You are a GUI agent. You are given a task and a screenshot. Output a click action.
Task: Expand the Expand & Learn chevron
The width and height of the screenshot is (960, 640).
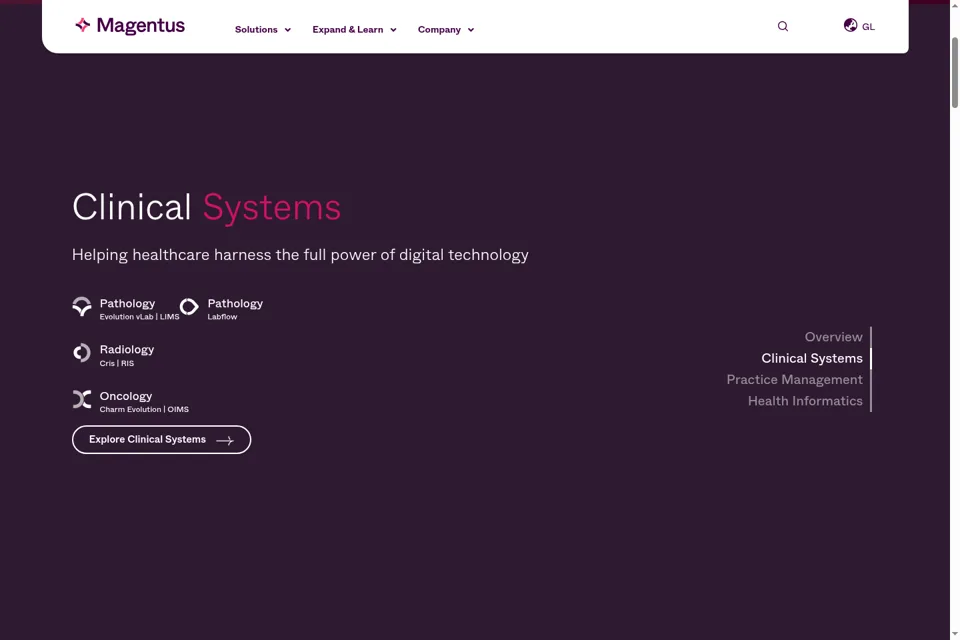393,30
